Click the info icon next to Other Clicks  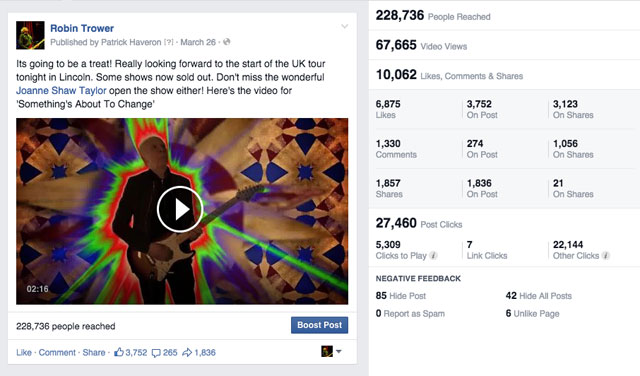coord(606,256)
